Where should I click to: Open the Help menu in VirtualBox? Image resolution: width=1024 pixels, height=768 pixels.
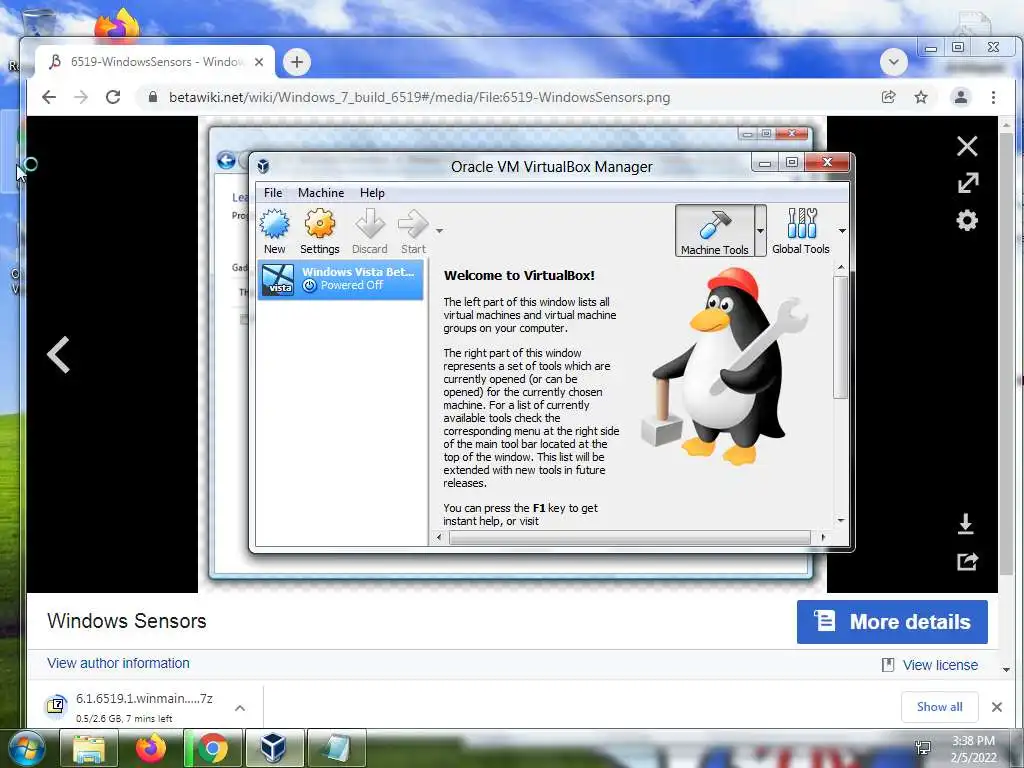click(372, 193)
